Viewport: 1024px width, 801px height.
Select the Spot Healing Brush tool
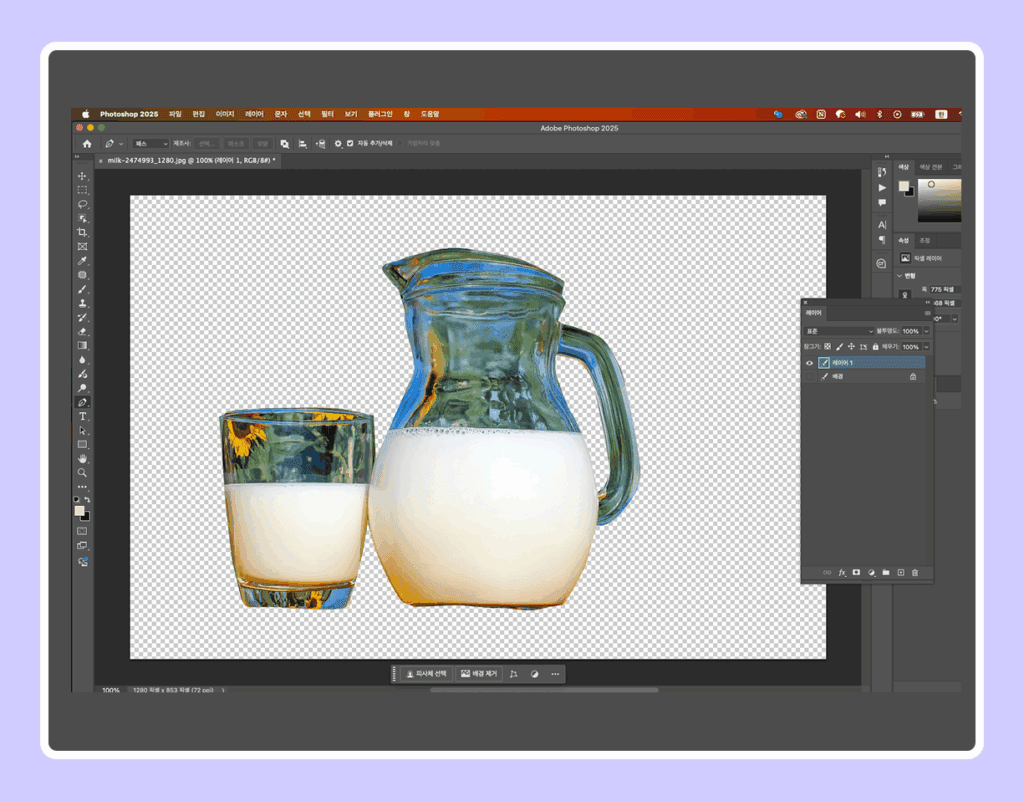[82, 275]
